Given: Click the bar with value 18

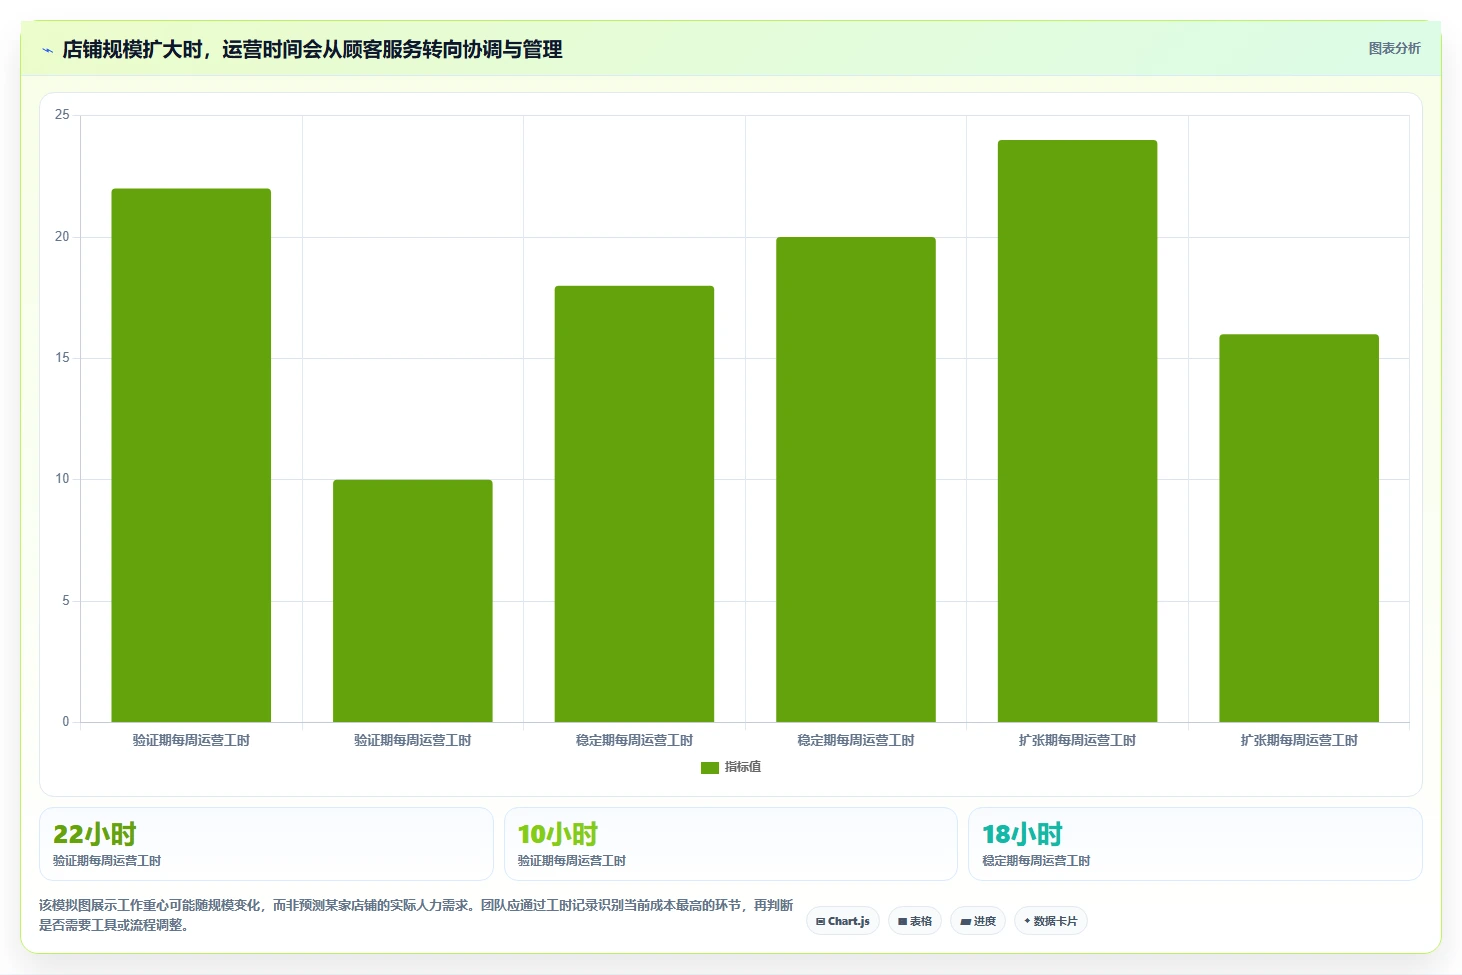Looking at the screenshot, I should click(x=634, y=504).
